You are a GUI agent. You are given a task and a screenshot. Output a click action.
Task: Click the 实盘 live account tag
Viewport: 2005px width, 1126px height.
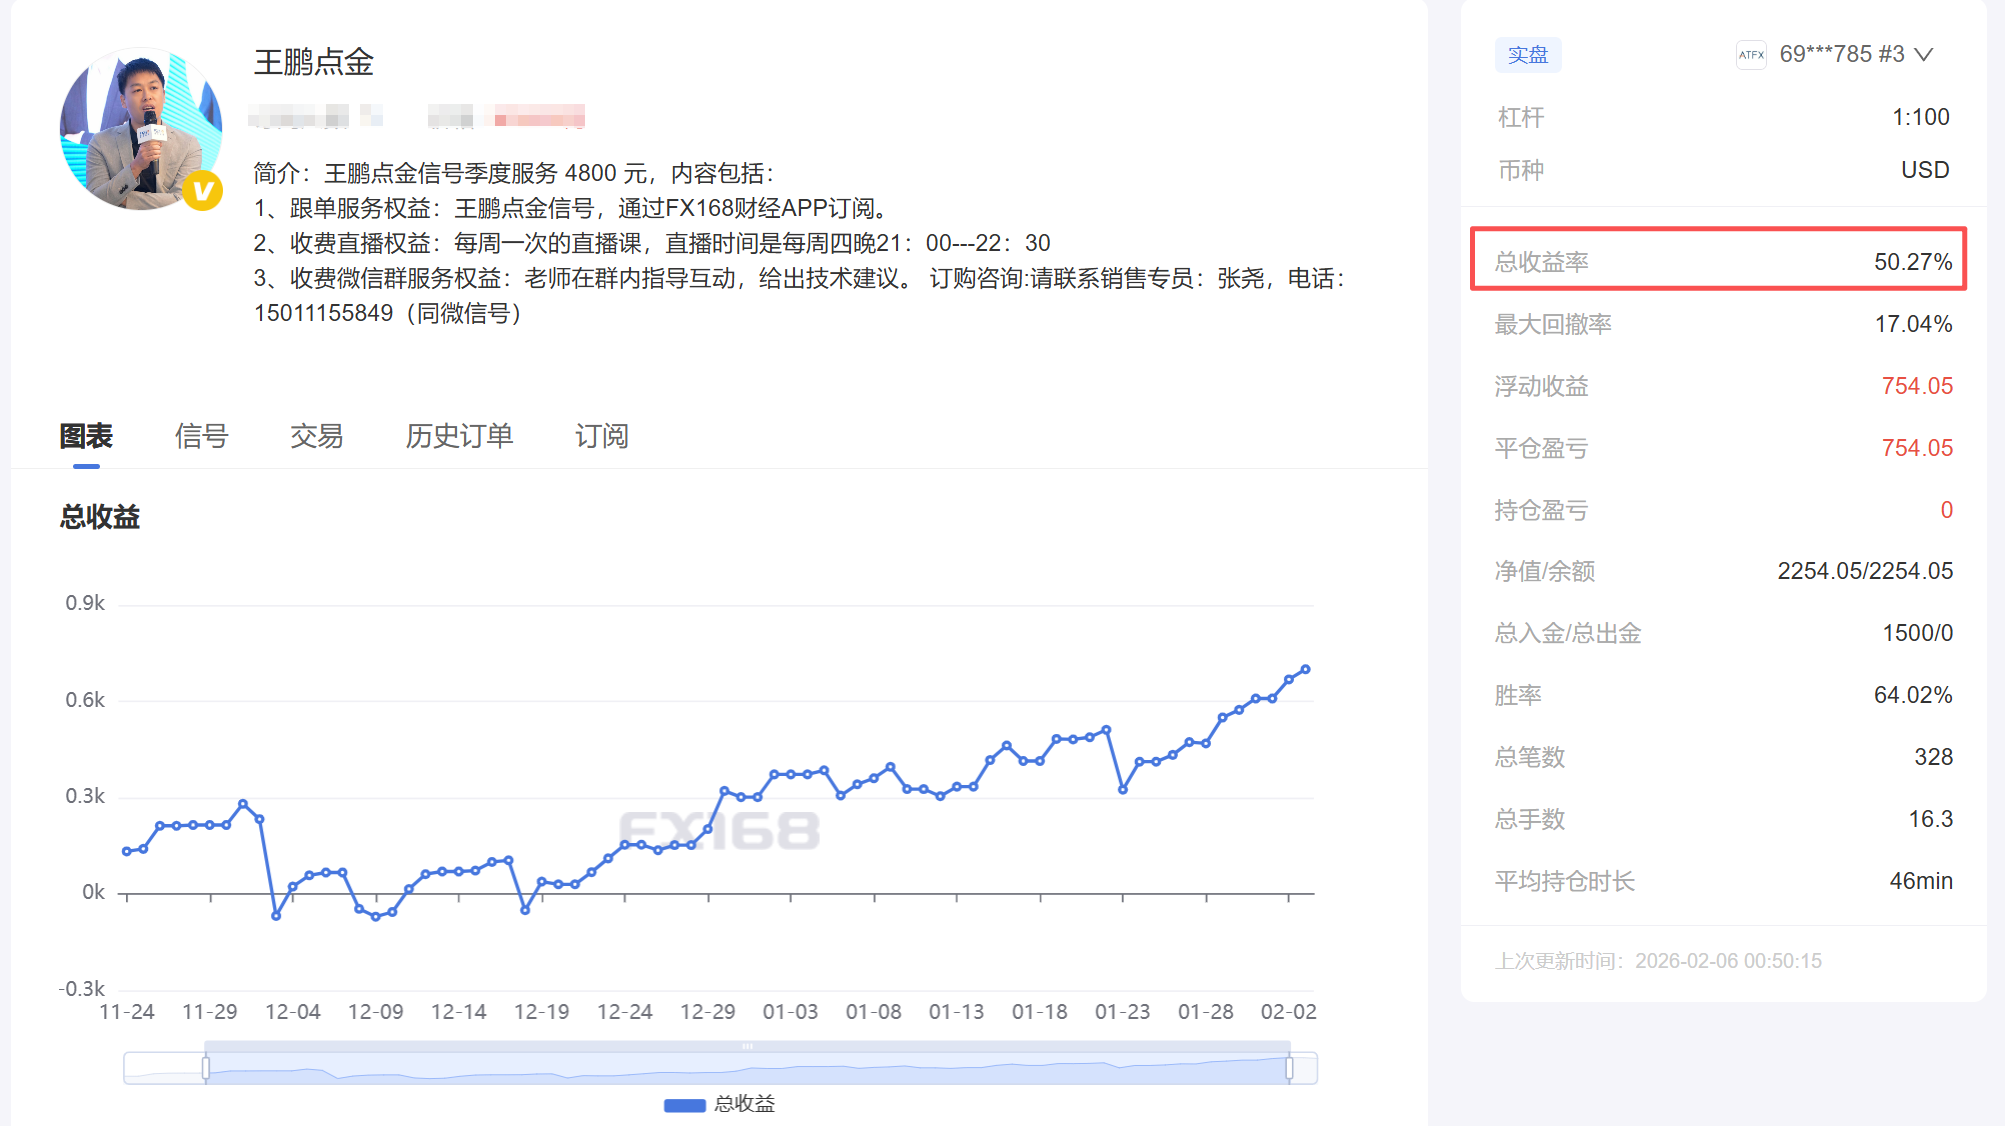(x=1527, y=55)
